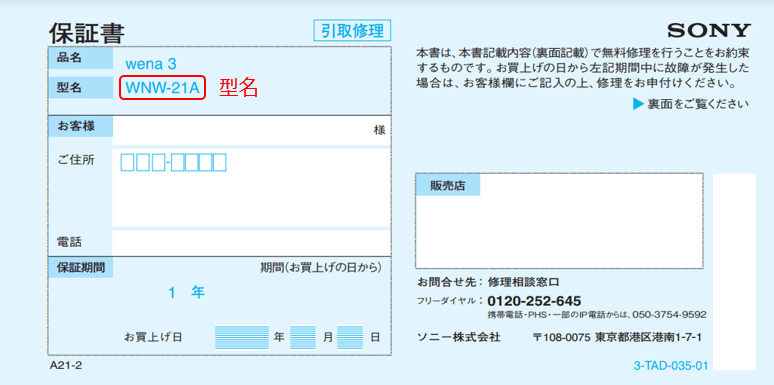The width and height of the screenshot is (774, 385).
Task: Click the document number 3-TAD-035-01
Action: tap(671, 366)
